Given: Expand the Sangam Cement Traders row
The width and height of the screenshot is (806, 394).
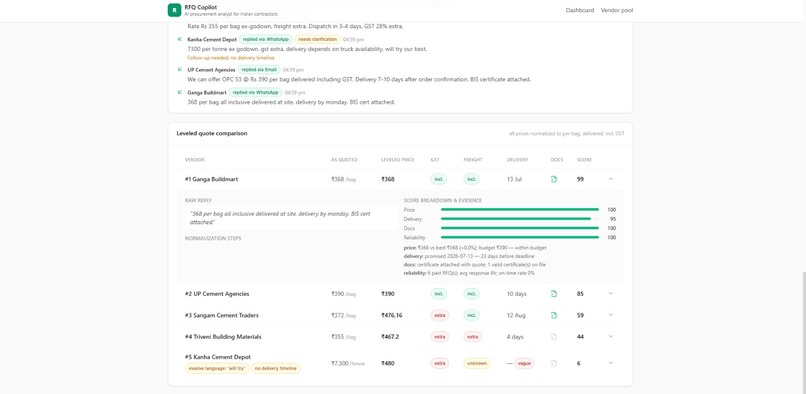Looking at the screenshot, I should 611,315.
